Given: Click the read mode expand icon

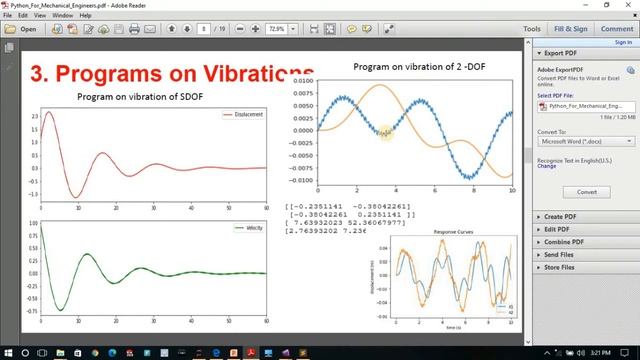Looking at the screenshot, I should click(x=389, y=29).
